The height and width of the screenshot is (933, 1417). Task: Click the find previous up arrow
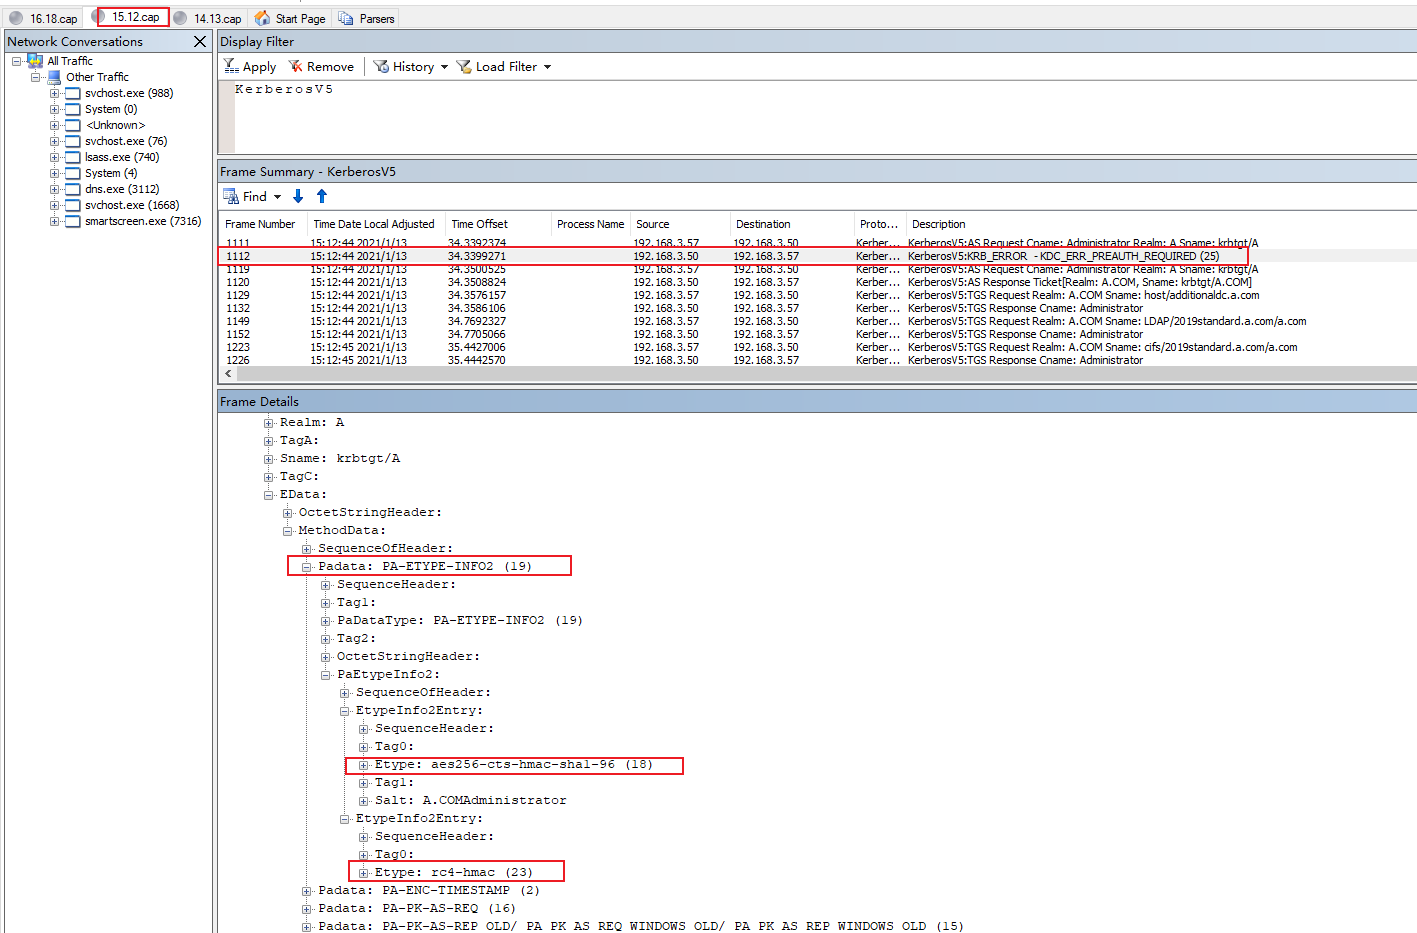click(x=322, y=196)
